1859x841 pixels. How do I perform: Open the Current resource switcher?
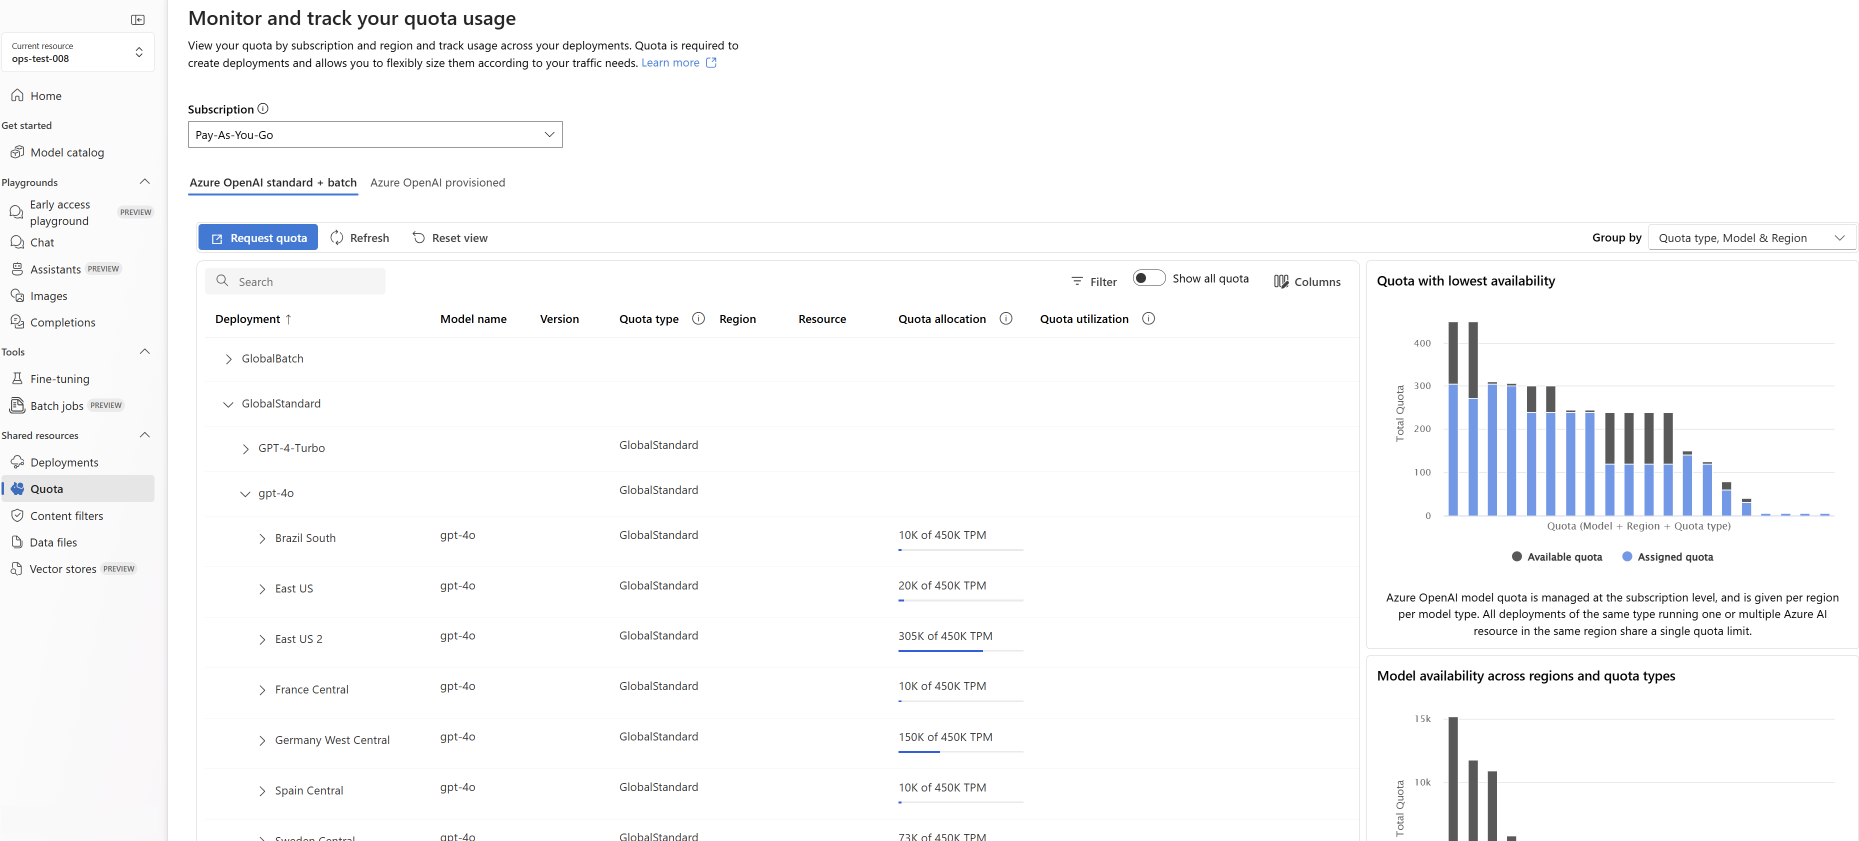pos(79,52)
